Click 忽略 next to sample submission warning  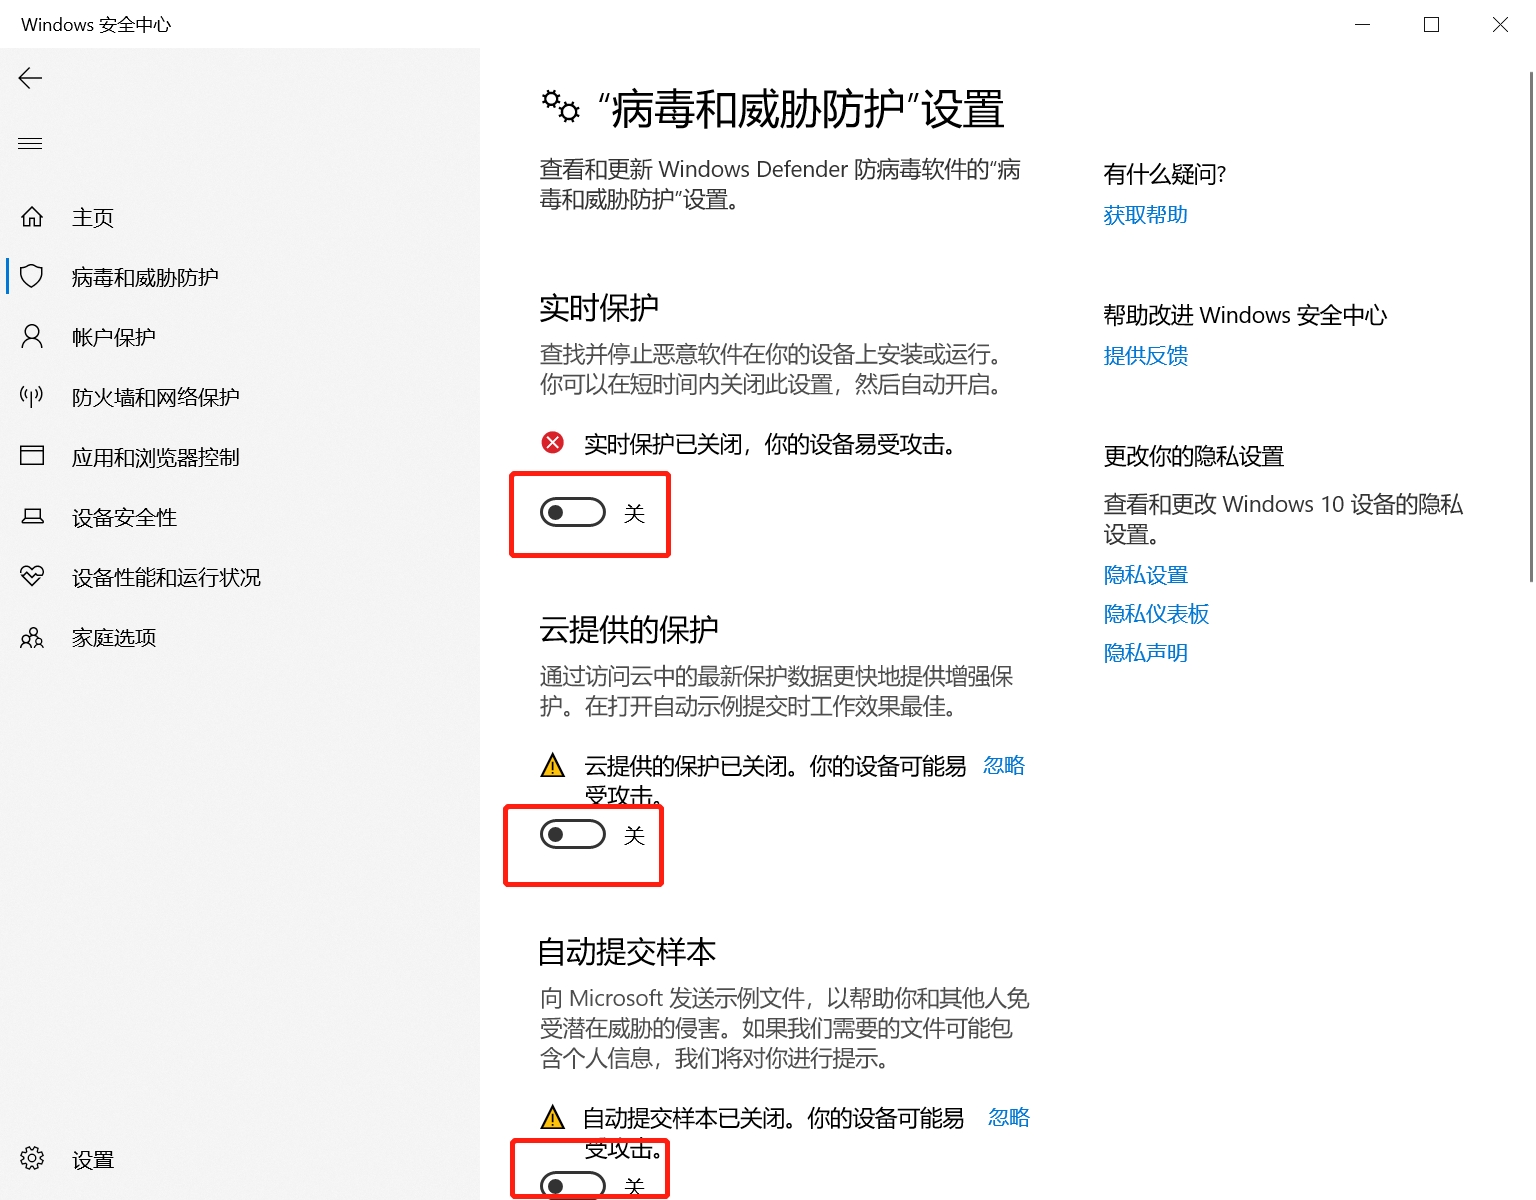click(1009, 1117)
